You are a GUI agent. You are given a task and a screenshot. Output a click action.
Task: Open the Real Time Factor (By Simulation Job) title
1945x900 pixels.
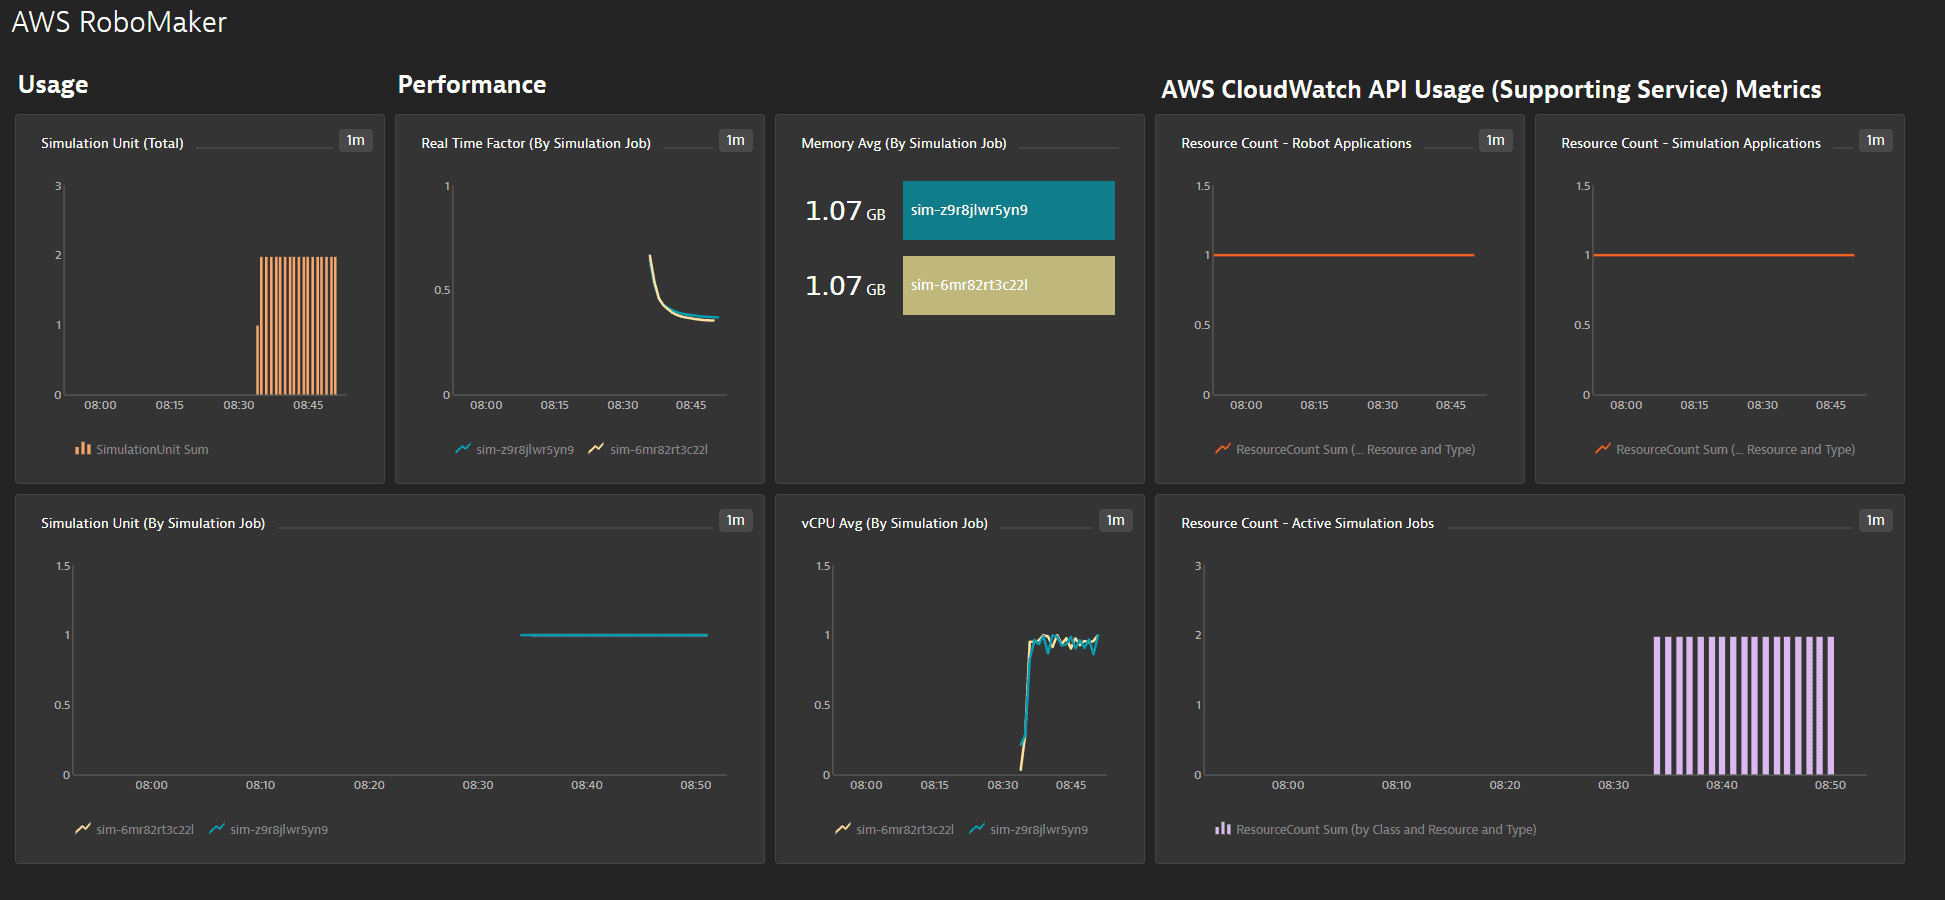(x=536, y=143)
